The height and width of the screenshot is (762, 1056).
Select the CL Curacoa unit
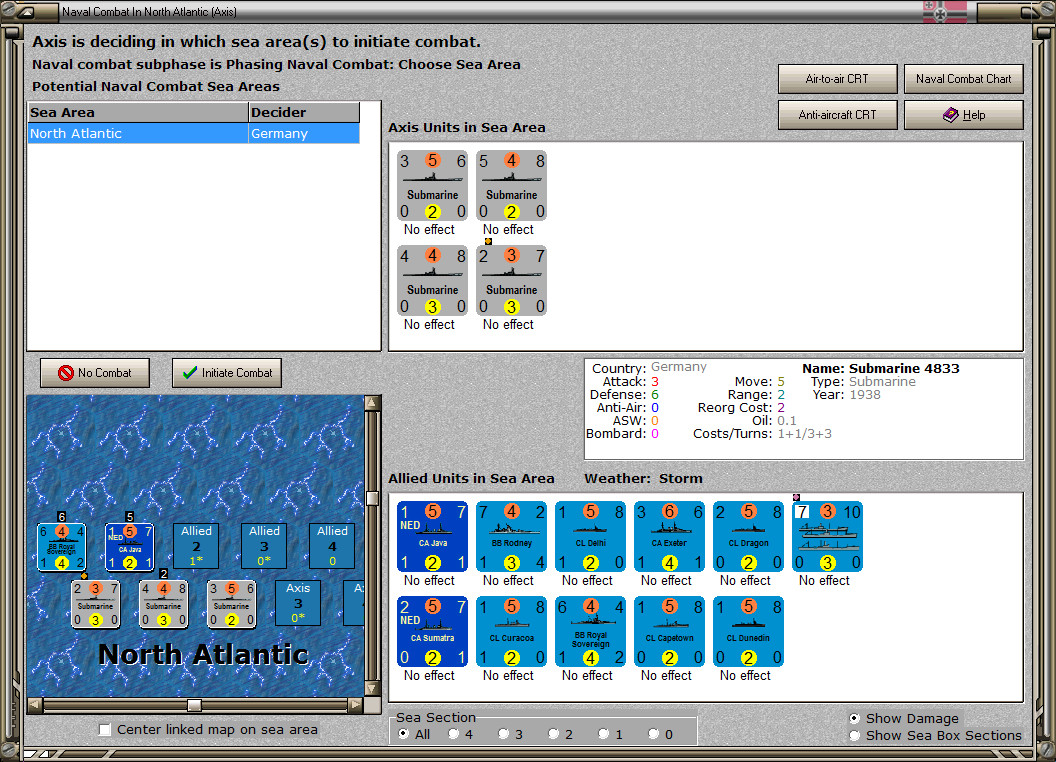tap(511, 632)
